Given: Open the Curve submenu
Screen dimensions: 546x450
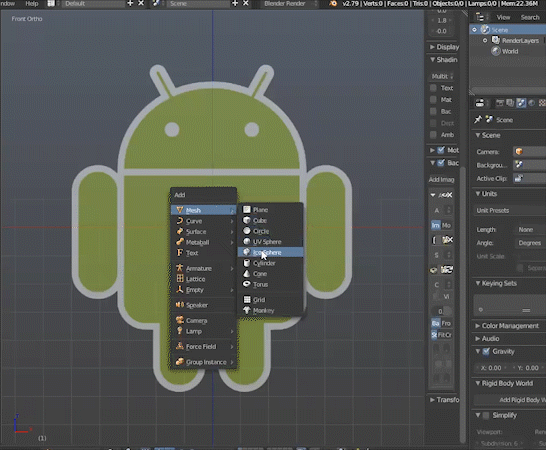Looking at the screenshot, I should click(x=203, y=221).
